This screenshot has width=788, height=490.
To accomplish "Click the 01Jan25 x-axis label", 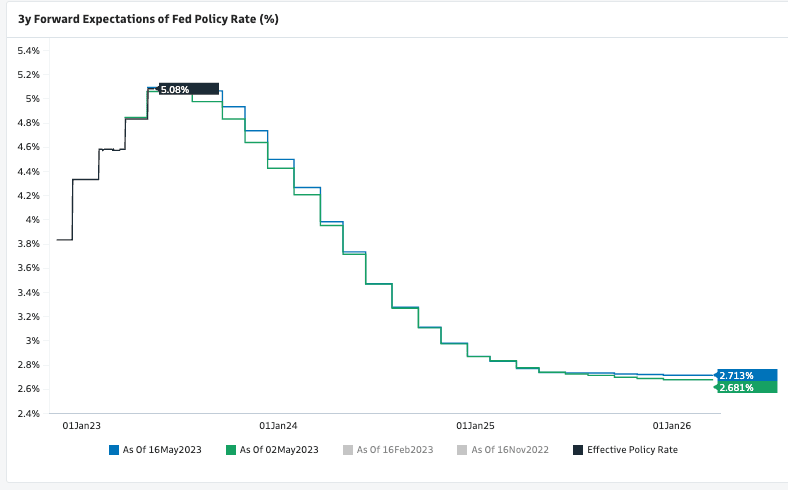I will 475,425.
